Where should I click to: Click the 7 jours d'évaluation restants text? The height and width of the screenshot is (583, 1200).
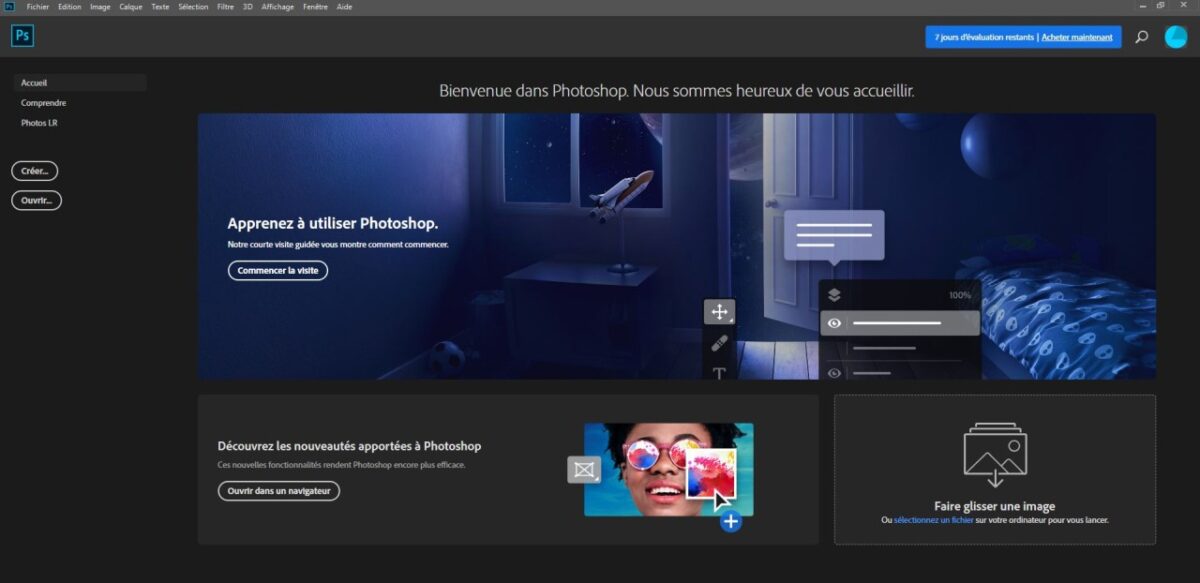tap(984, 37)
